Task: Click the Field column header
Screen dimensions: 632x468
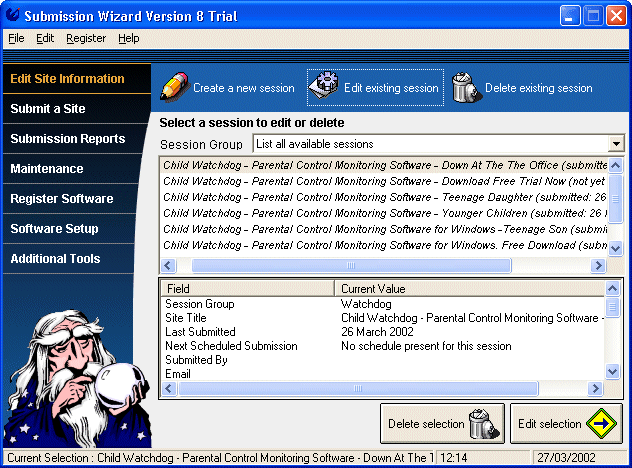Action: click(247, 289)
